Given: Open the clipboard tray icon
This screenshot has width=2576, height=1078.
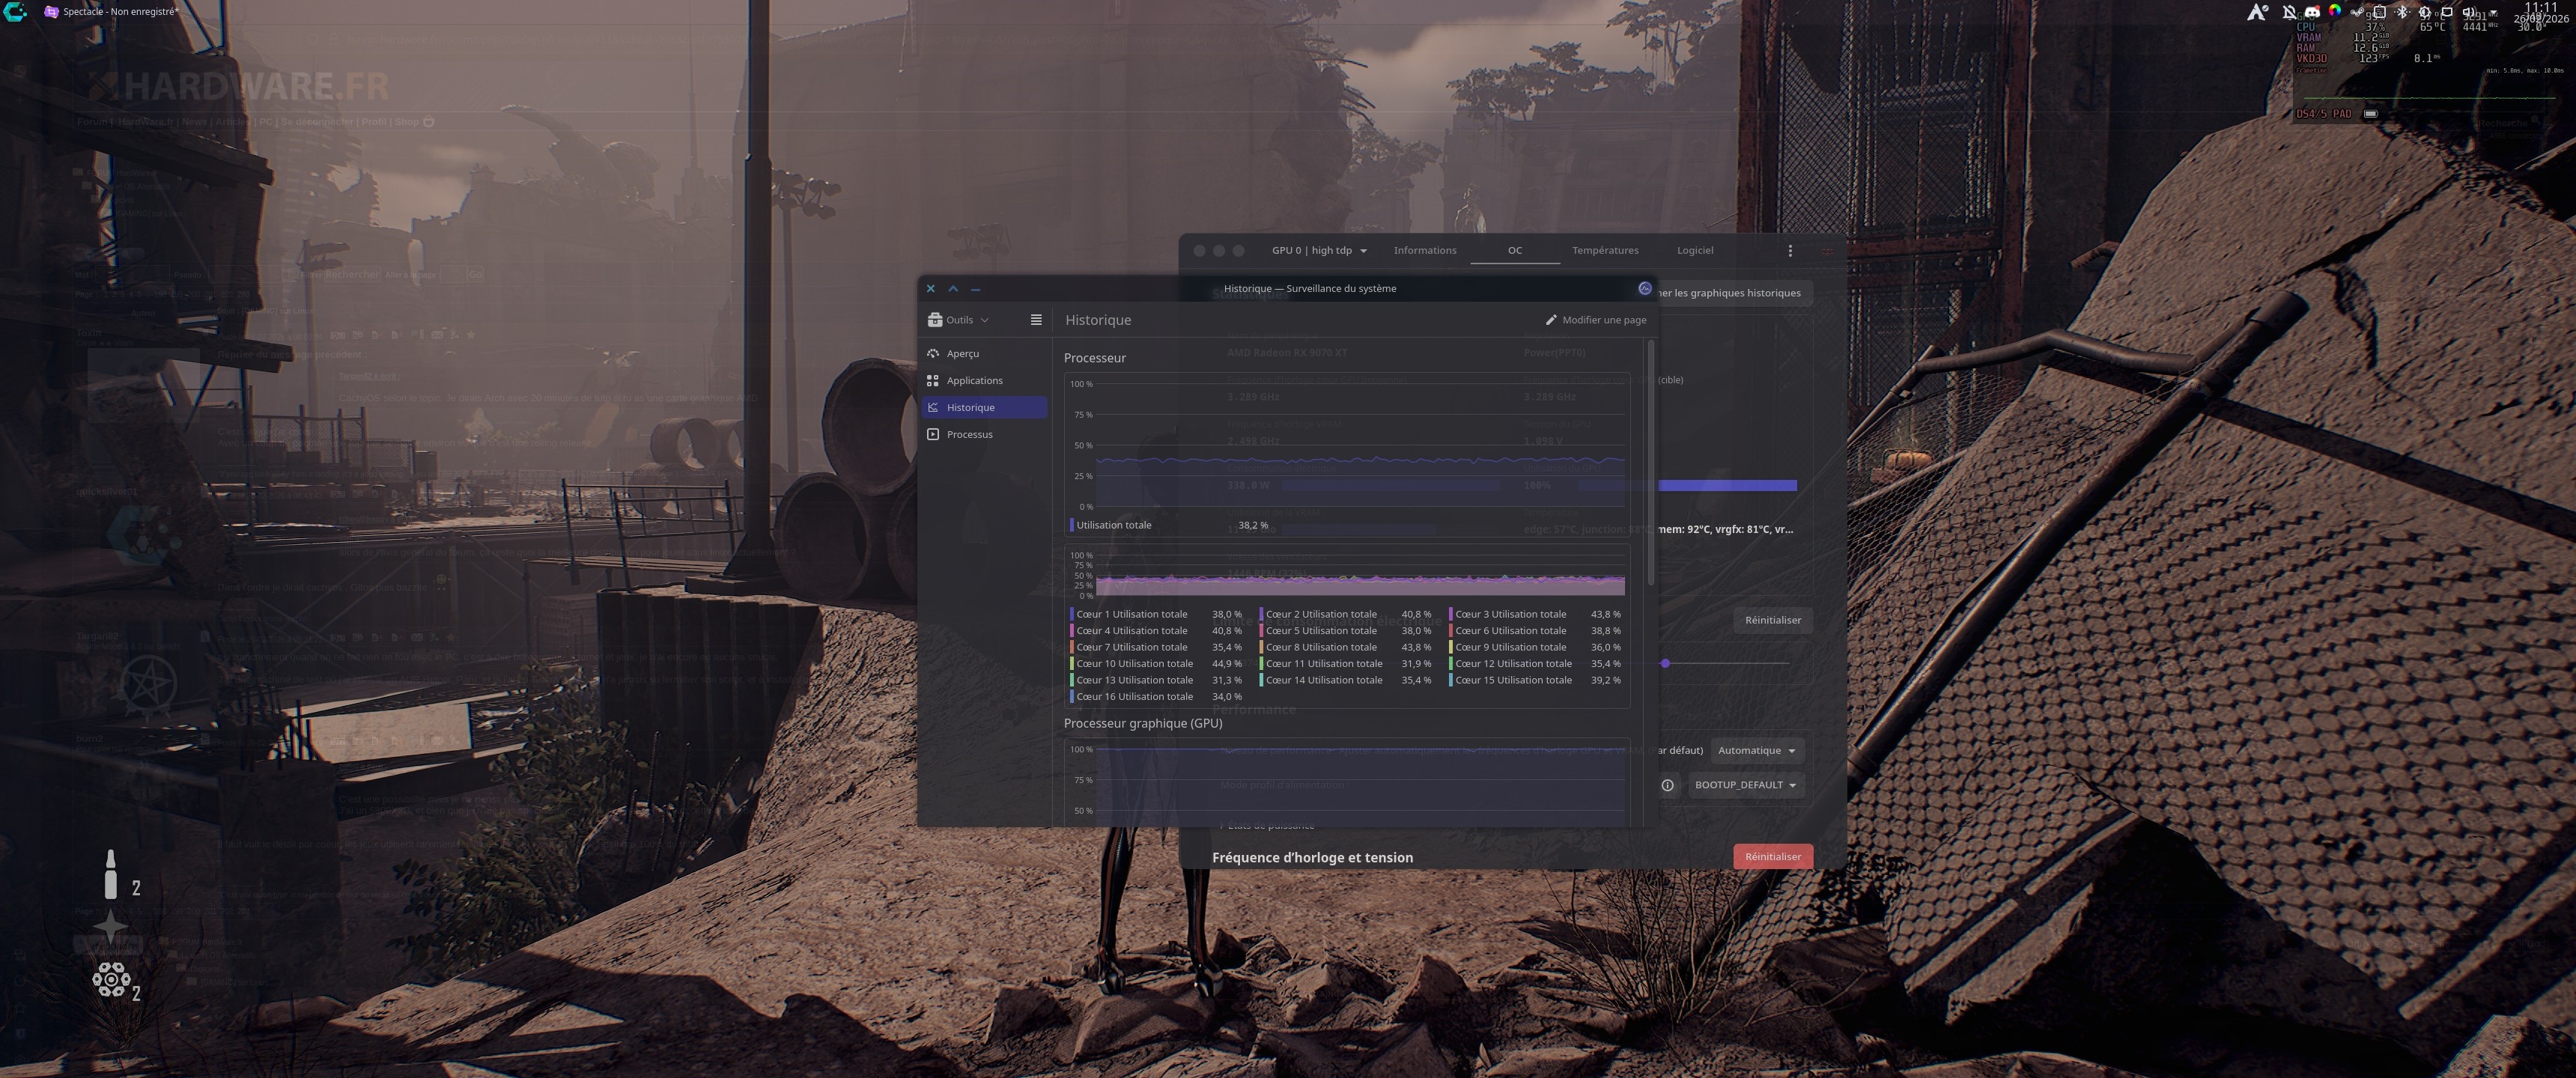Looking at the screenshot, I should (2381, 12).
